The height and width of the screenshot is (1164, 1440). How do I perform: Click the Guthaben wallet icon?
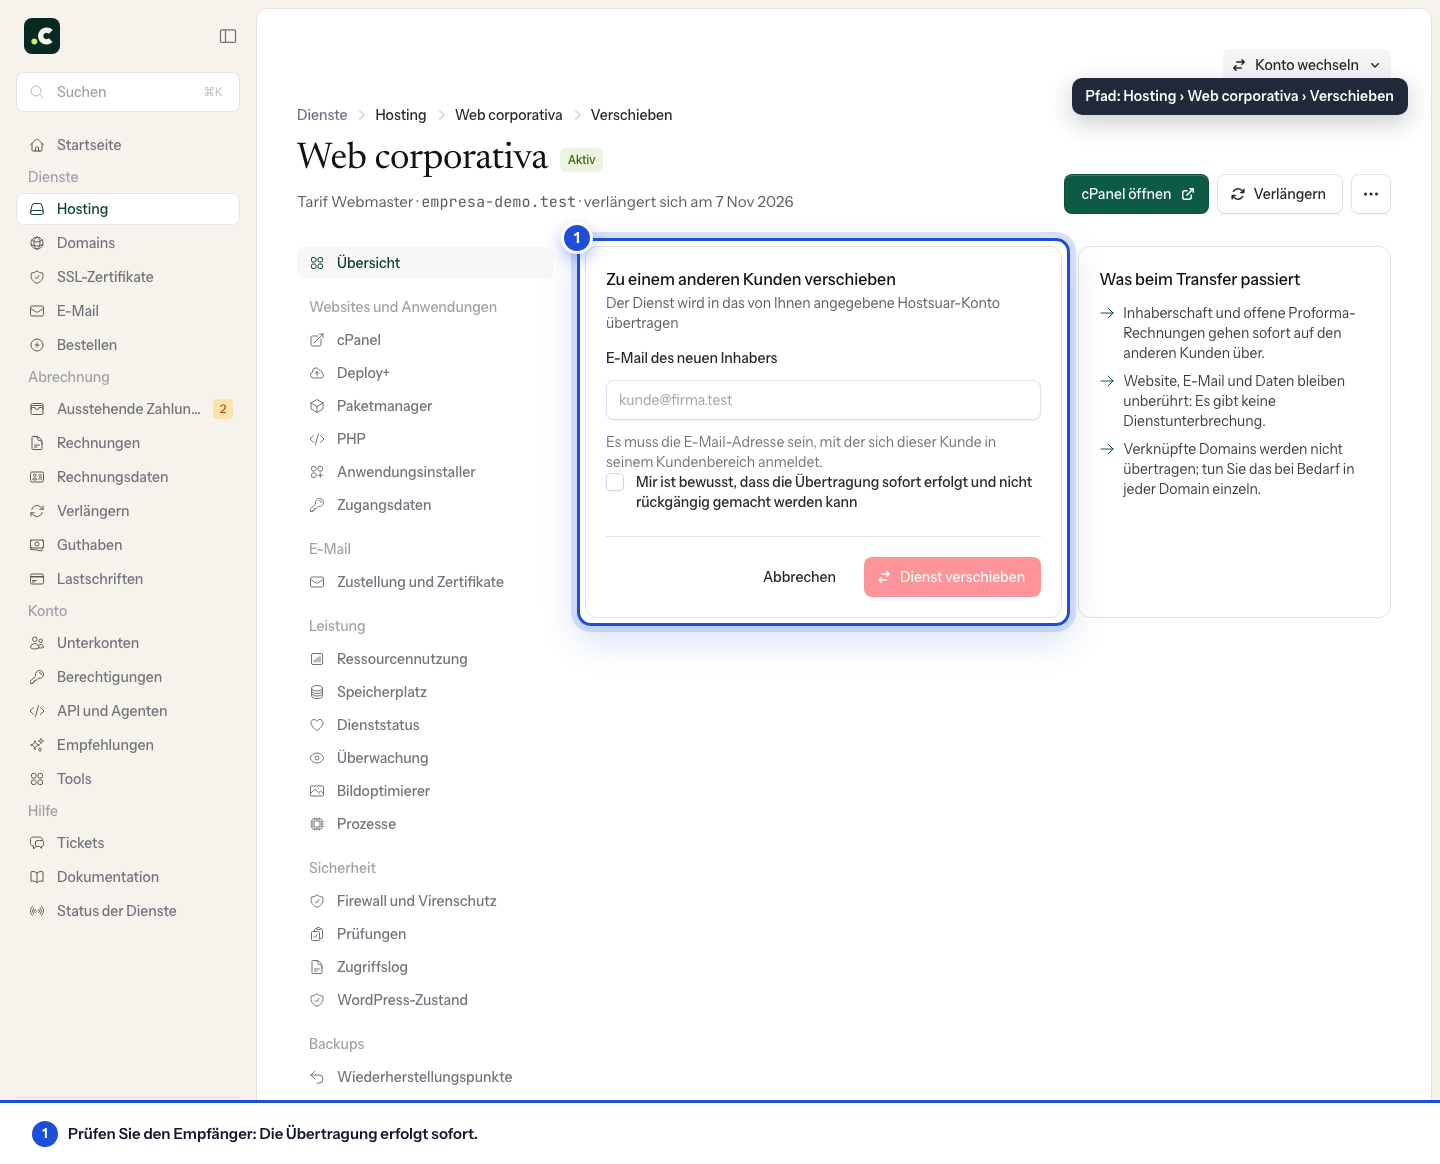(x=37, y=545)
